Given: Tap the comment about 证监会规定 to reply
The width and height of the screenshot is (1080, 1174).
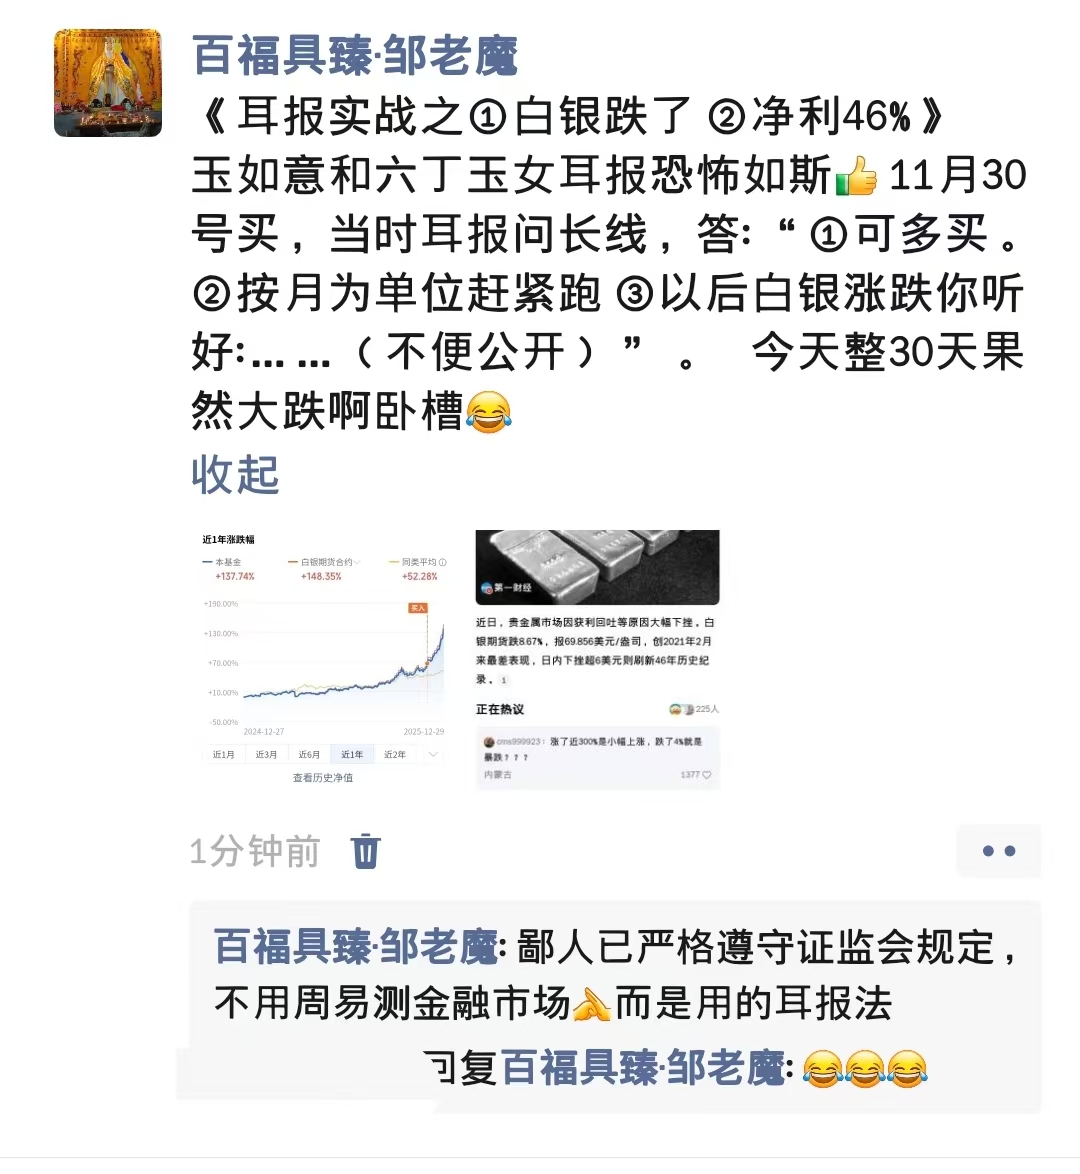Looking at the screenshot, I should [x=614, y=975].
